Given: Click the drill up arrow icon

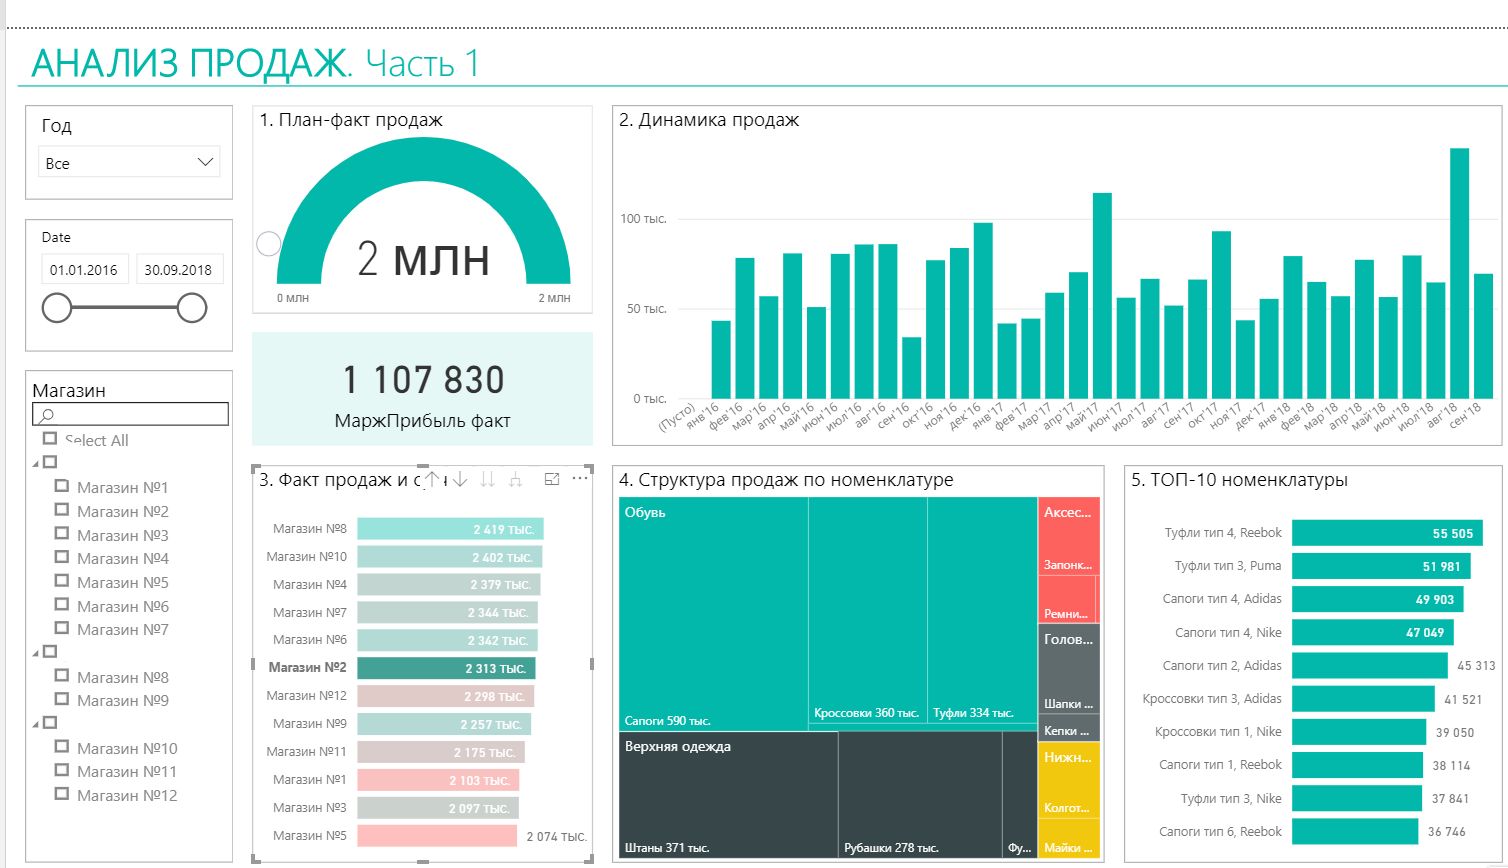Looking at the screenshot, I should 432,480.
